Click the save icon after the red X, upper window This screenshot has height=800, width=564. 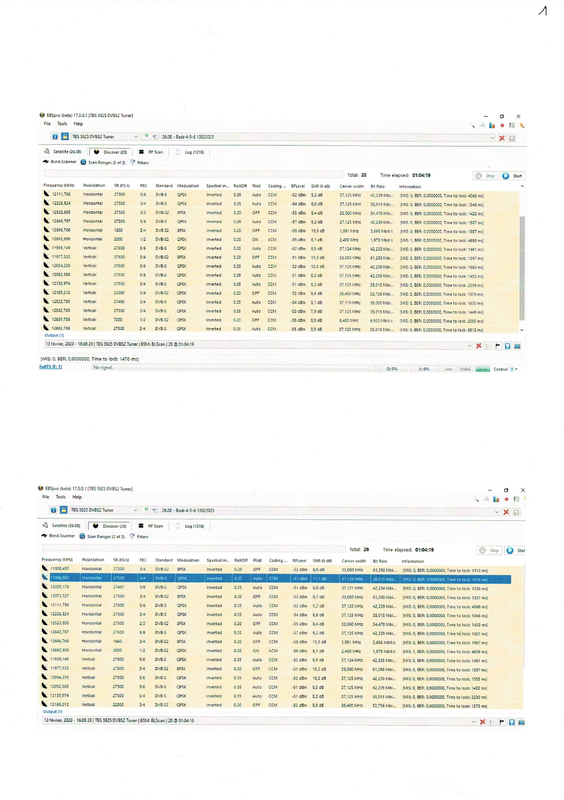512,138
